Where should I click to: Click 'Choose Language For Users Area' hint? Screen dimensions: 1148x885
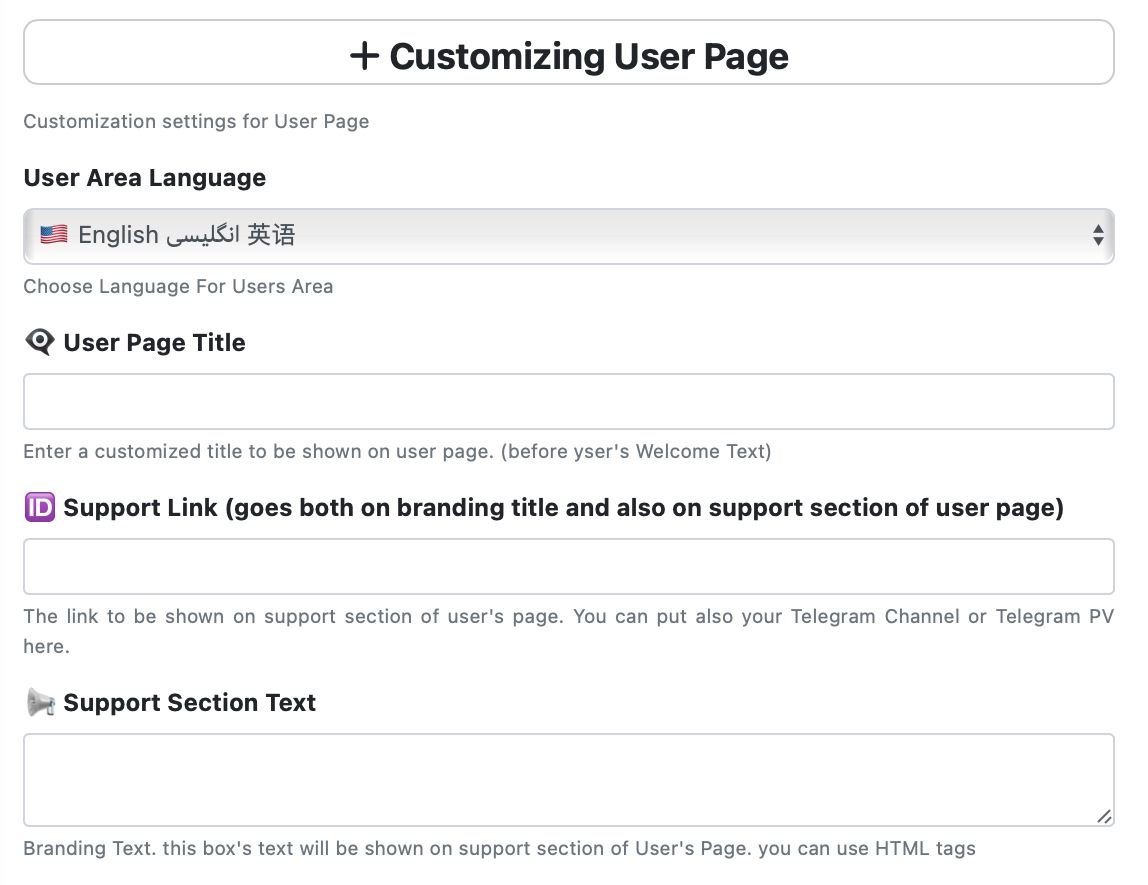(x=178, y=286)
